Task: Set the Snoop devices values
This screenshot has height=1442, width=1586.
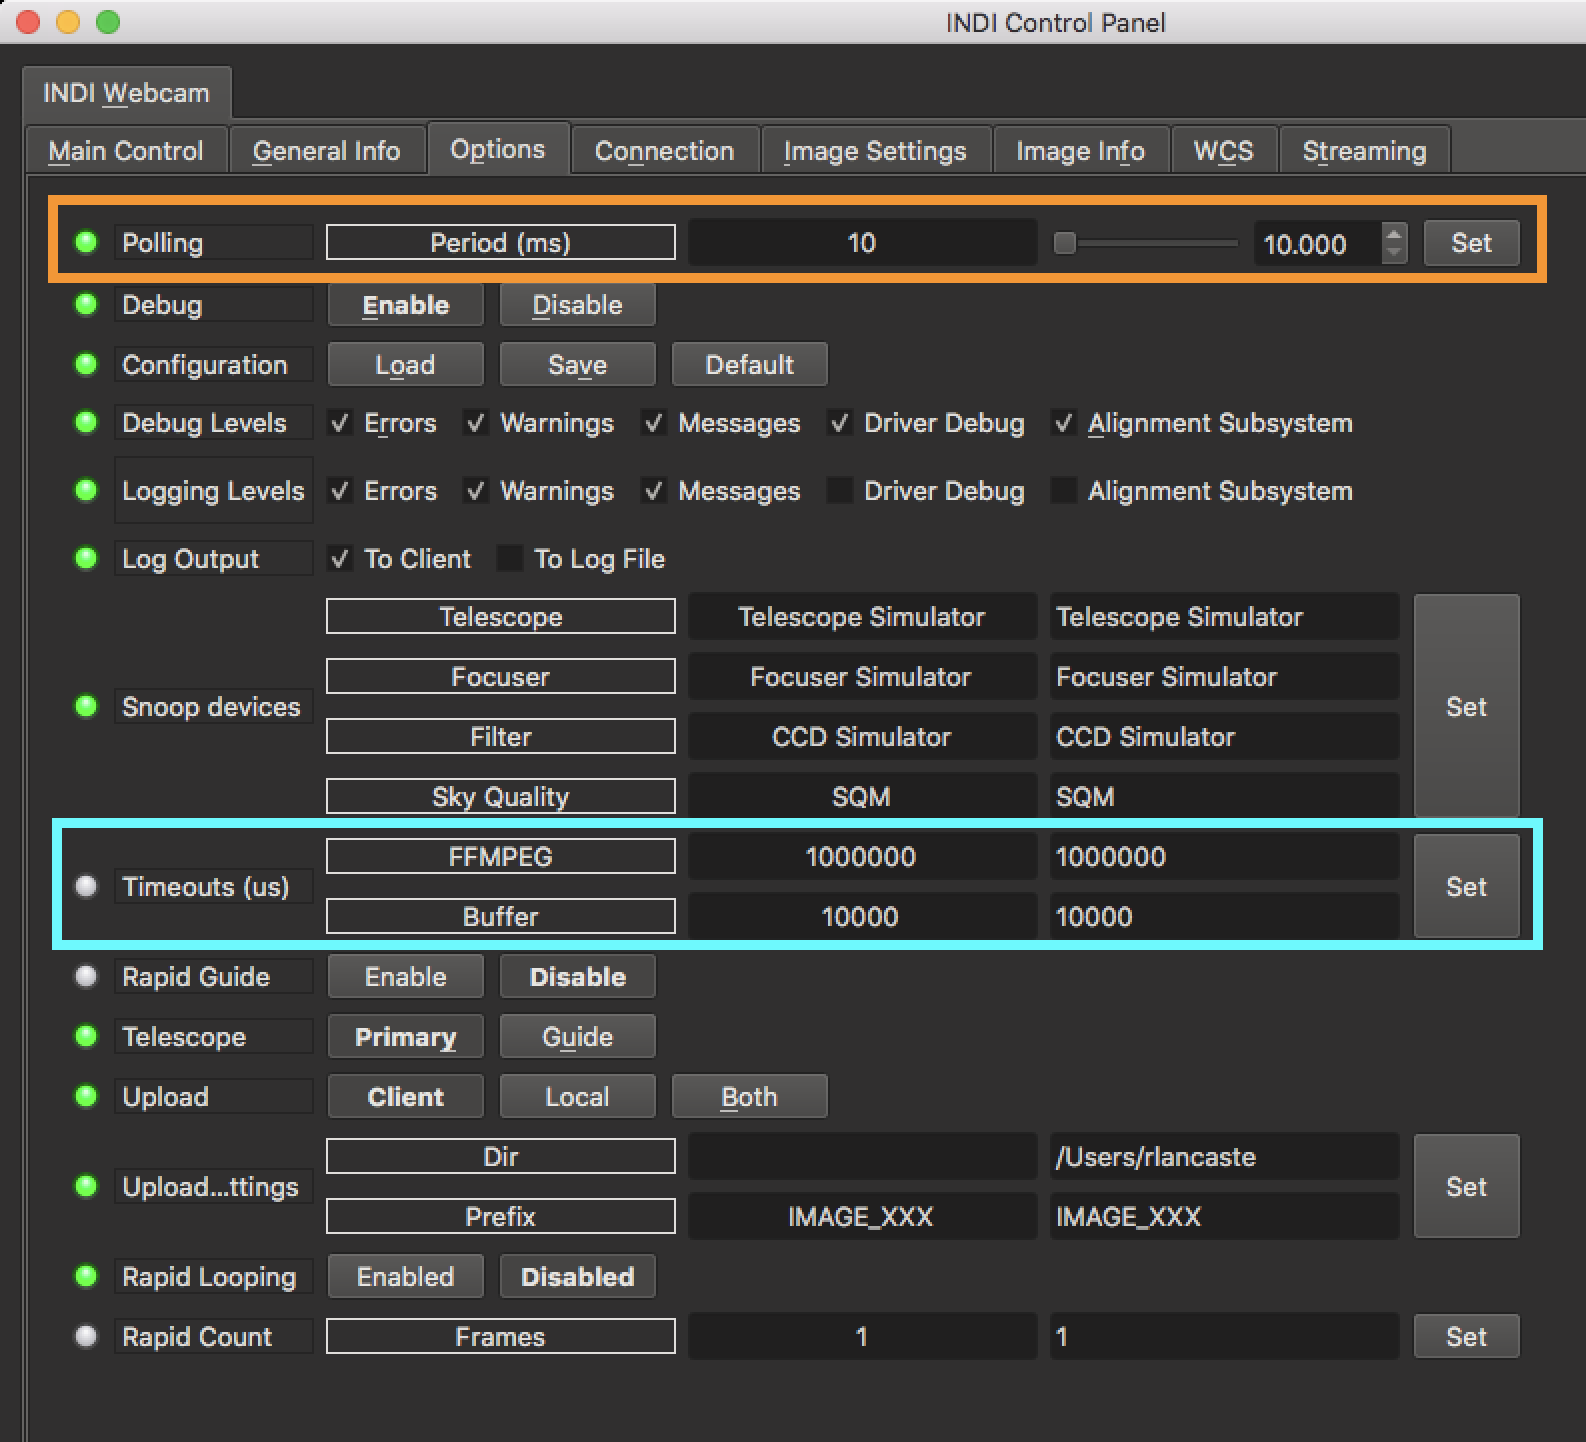Action: 1466,707
